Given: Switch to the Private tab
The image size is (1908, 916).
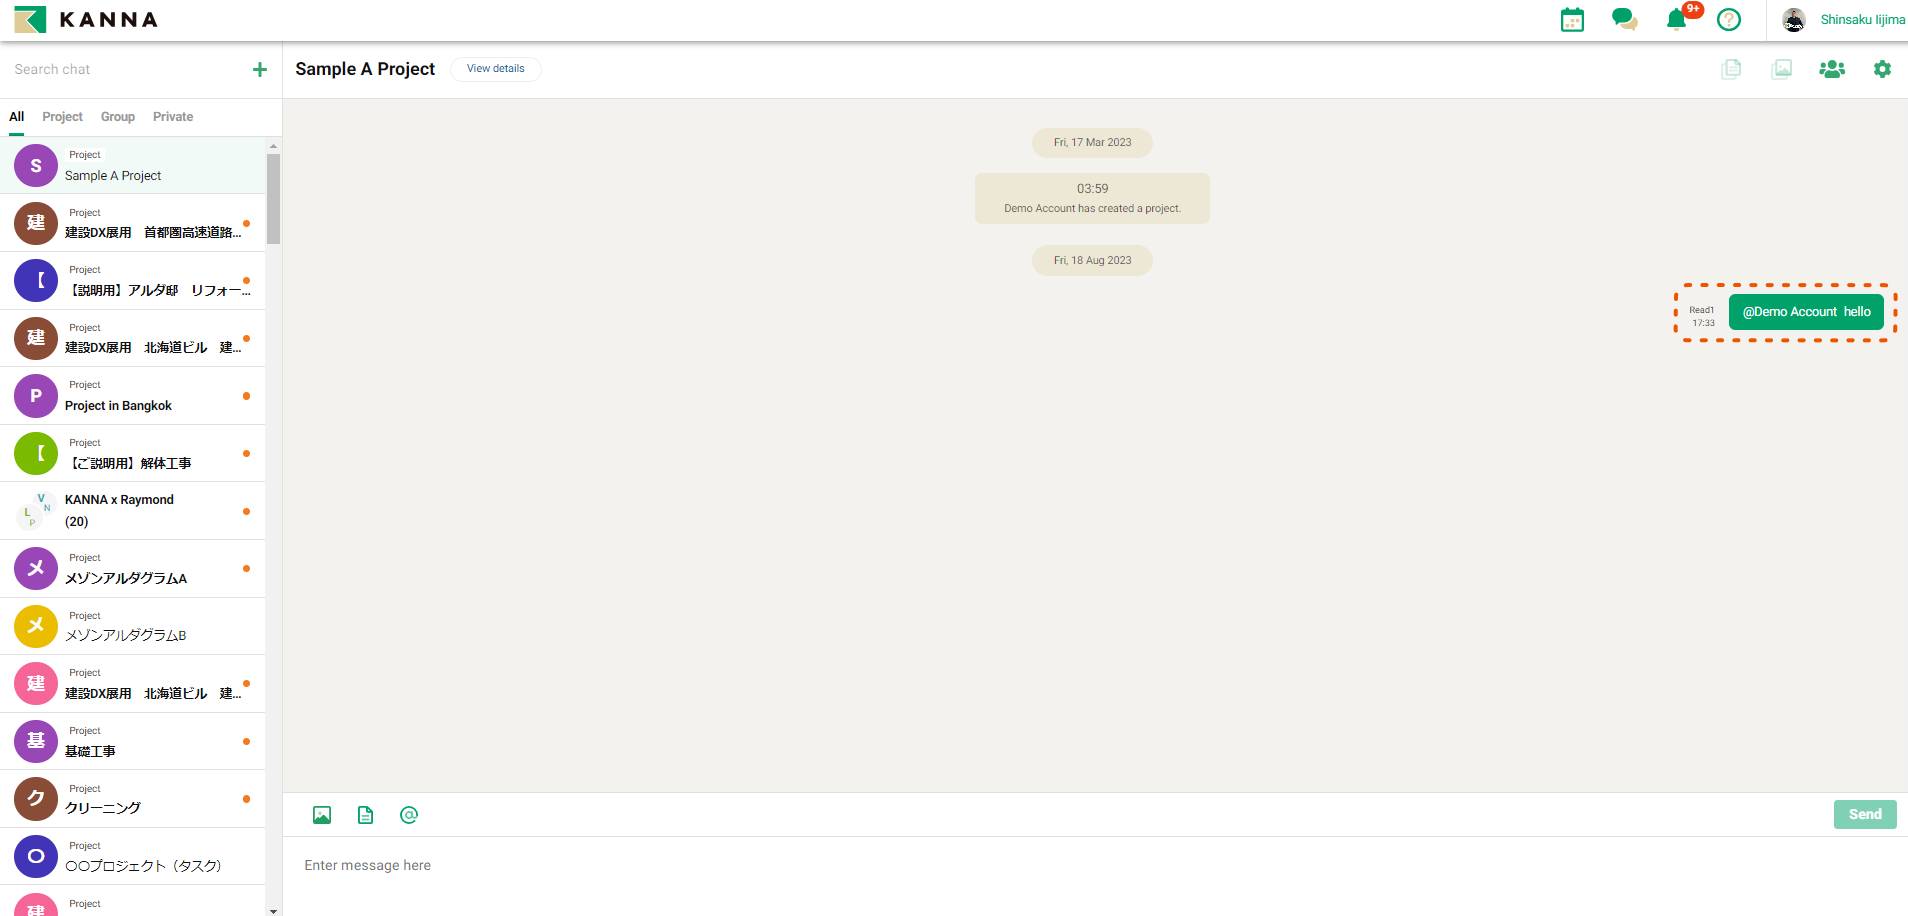Looking at the screenshot, I should [173, 117].
